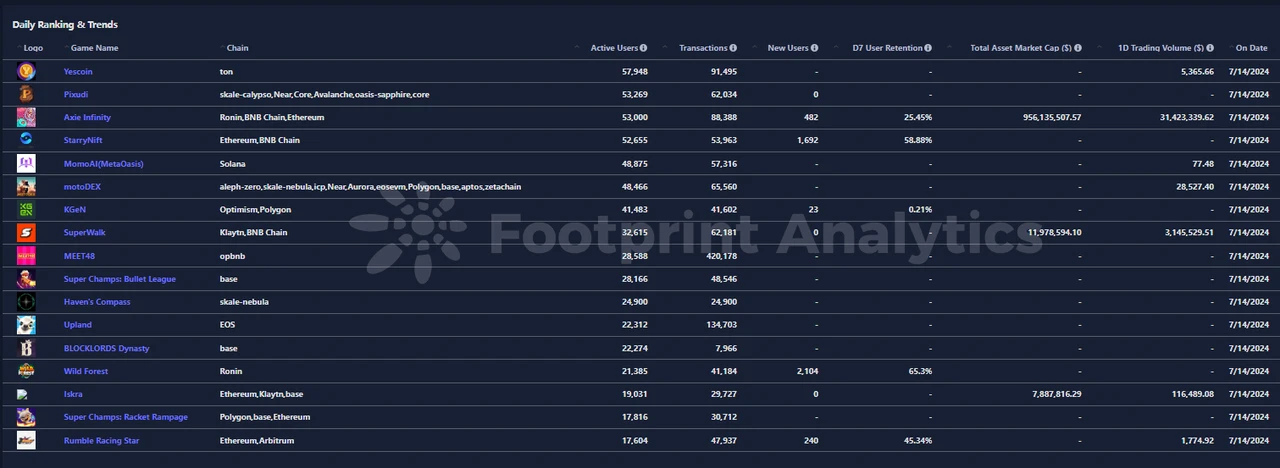Image resolution: width=1280 pixels, height=468 pixels.
Task: Visit the Upland game link
Action: click(78, 325)
